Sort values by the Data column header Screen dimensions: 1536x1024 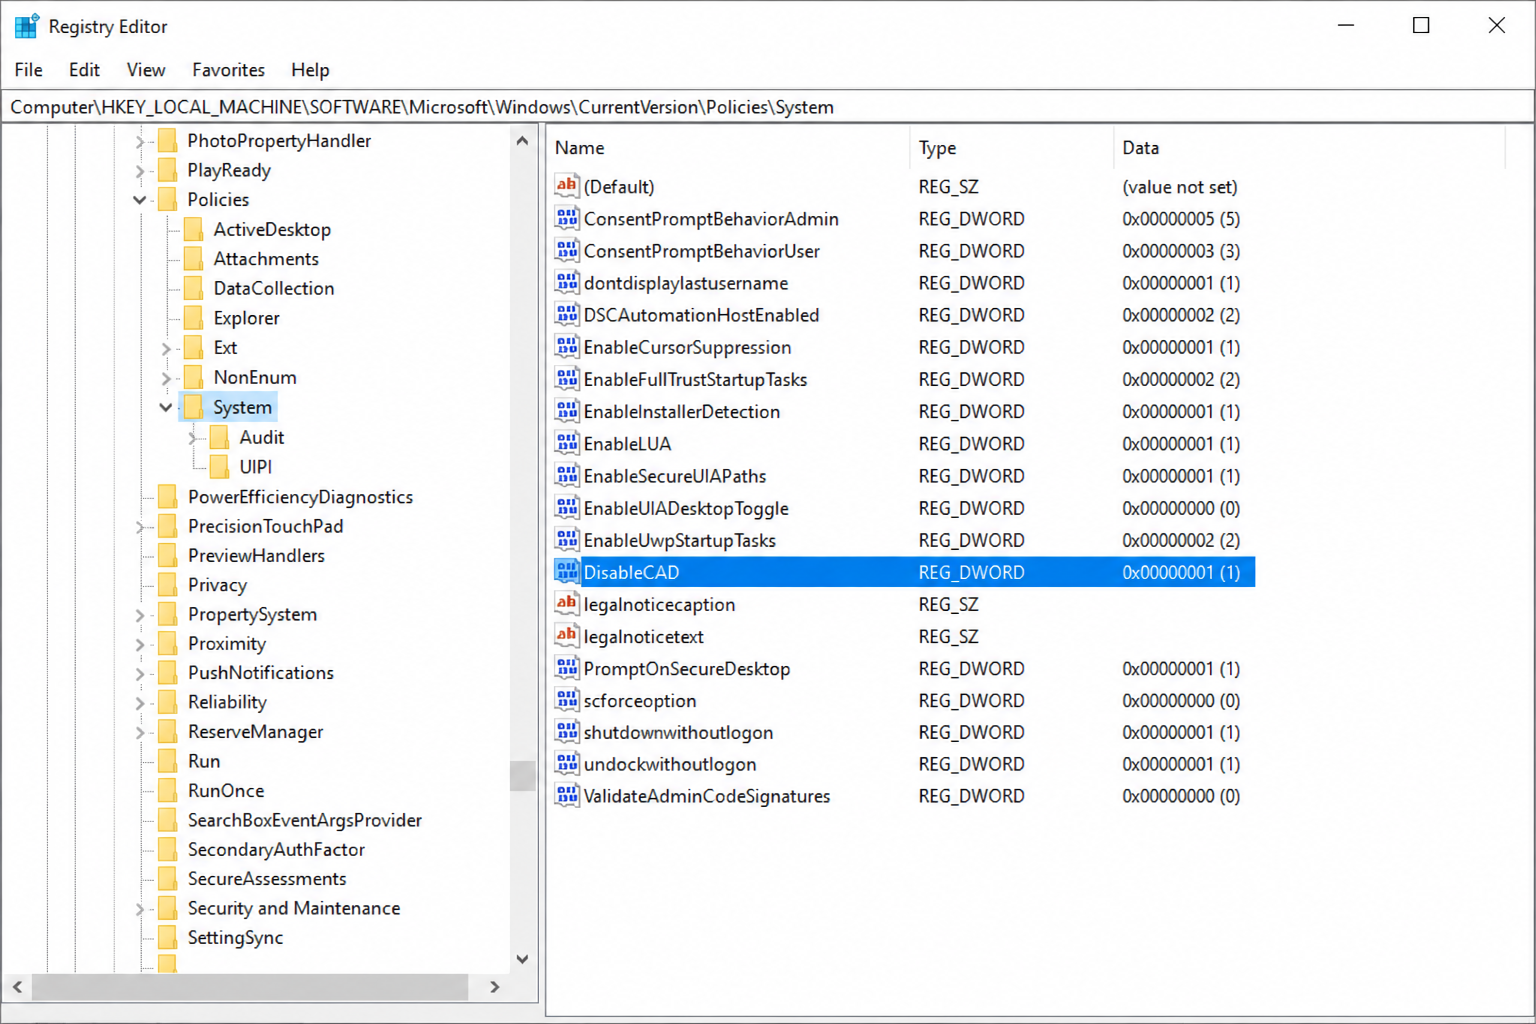(1309, 148)
